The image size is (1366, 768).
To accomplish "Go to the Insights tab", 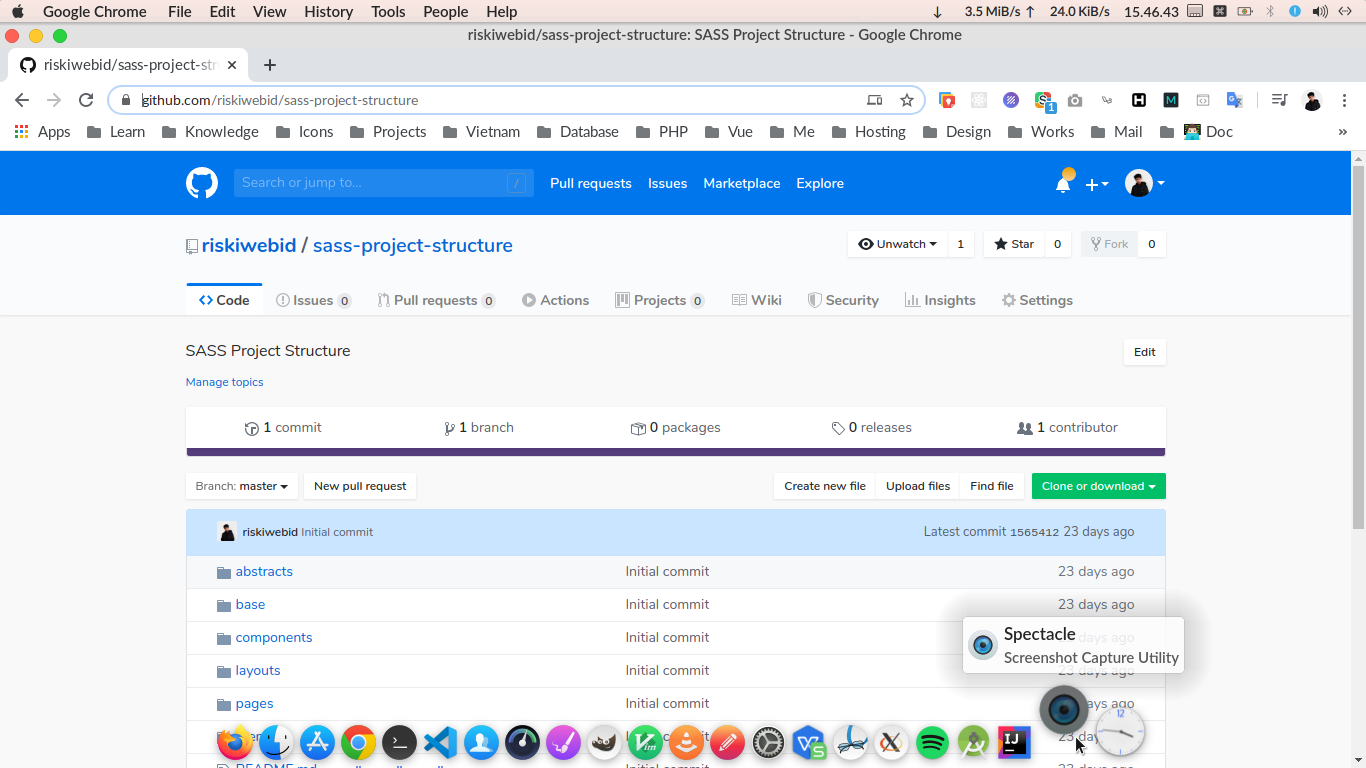I will [x=940, y=300].
